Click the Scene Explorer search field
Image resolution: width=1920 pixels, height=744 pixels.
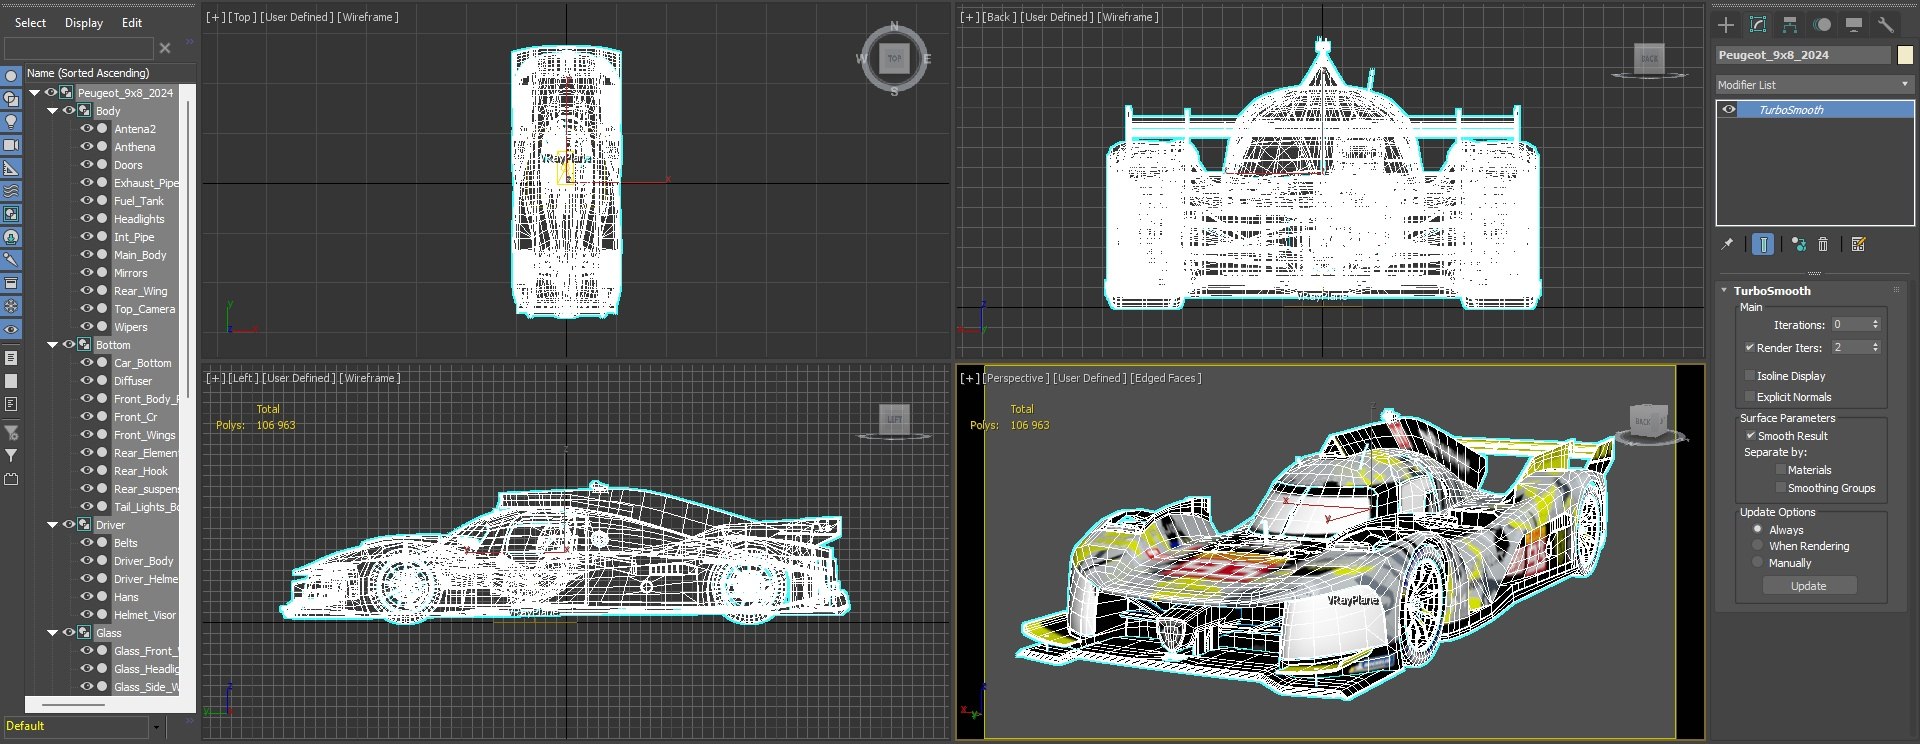click(78, 48)
